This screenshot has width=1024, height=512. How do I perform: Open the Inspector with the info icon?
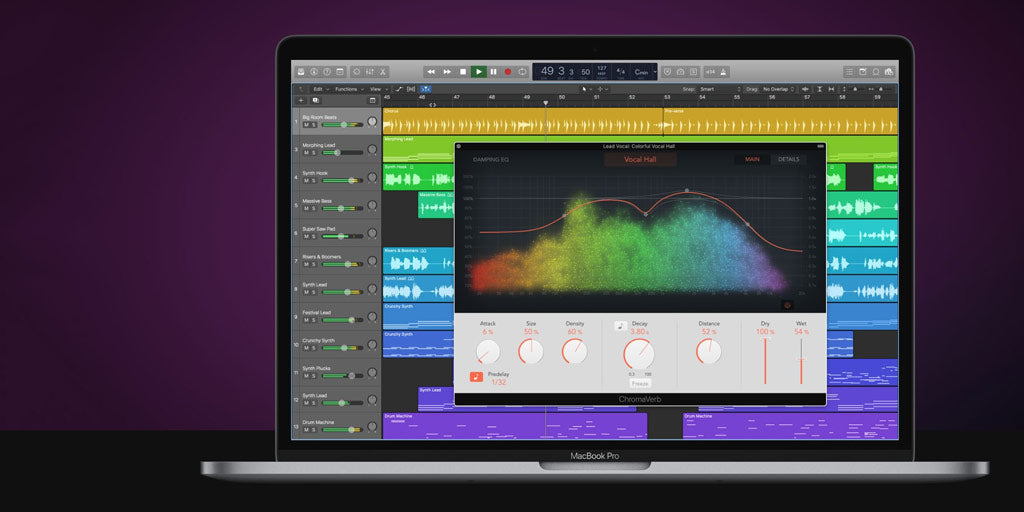coord(313,72)
